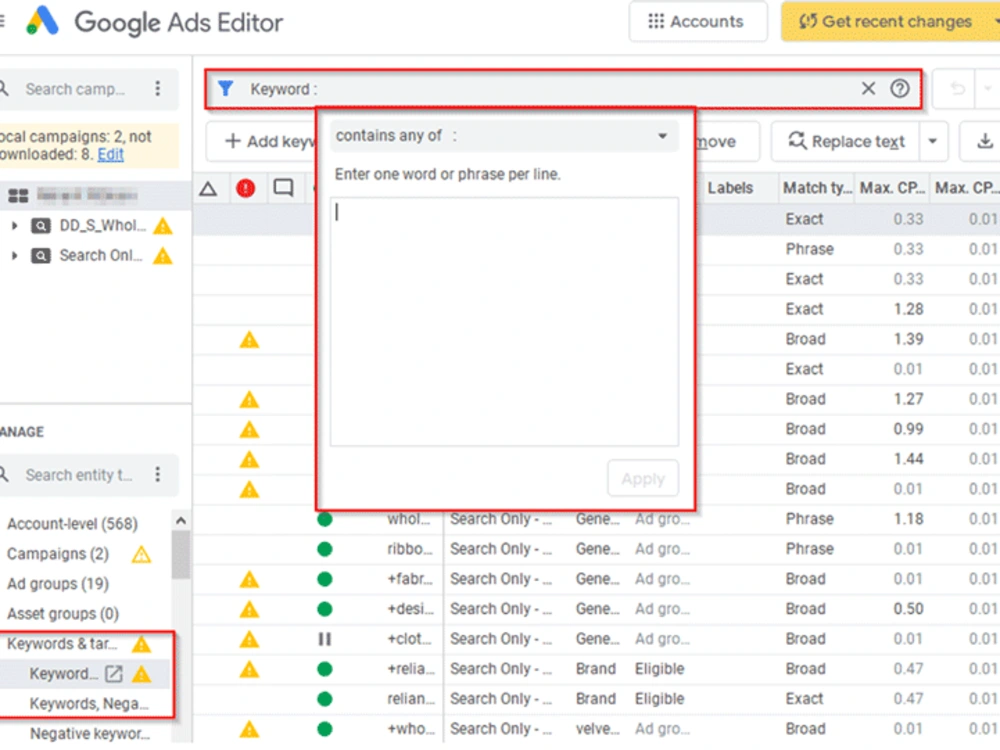This screenshot has width=1000, height=750.
Task: Expand the Search Onl... campaign node
Action: point(14,256)
